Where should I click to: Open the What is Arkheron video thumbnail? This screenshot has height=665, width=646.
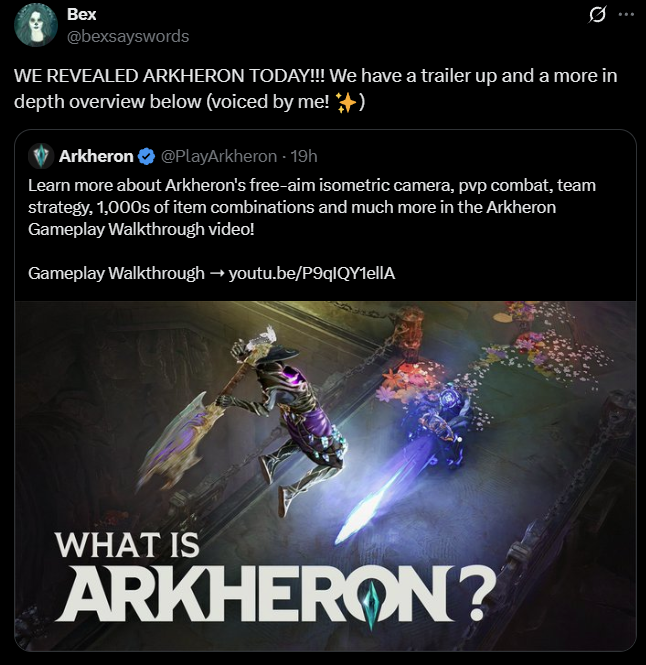tap(325, 476)
